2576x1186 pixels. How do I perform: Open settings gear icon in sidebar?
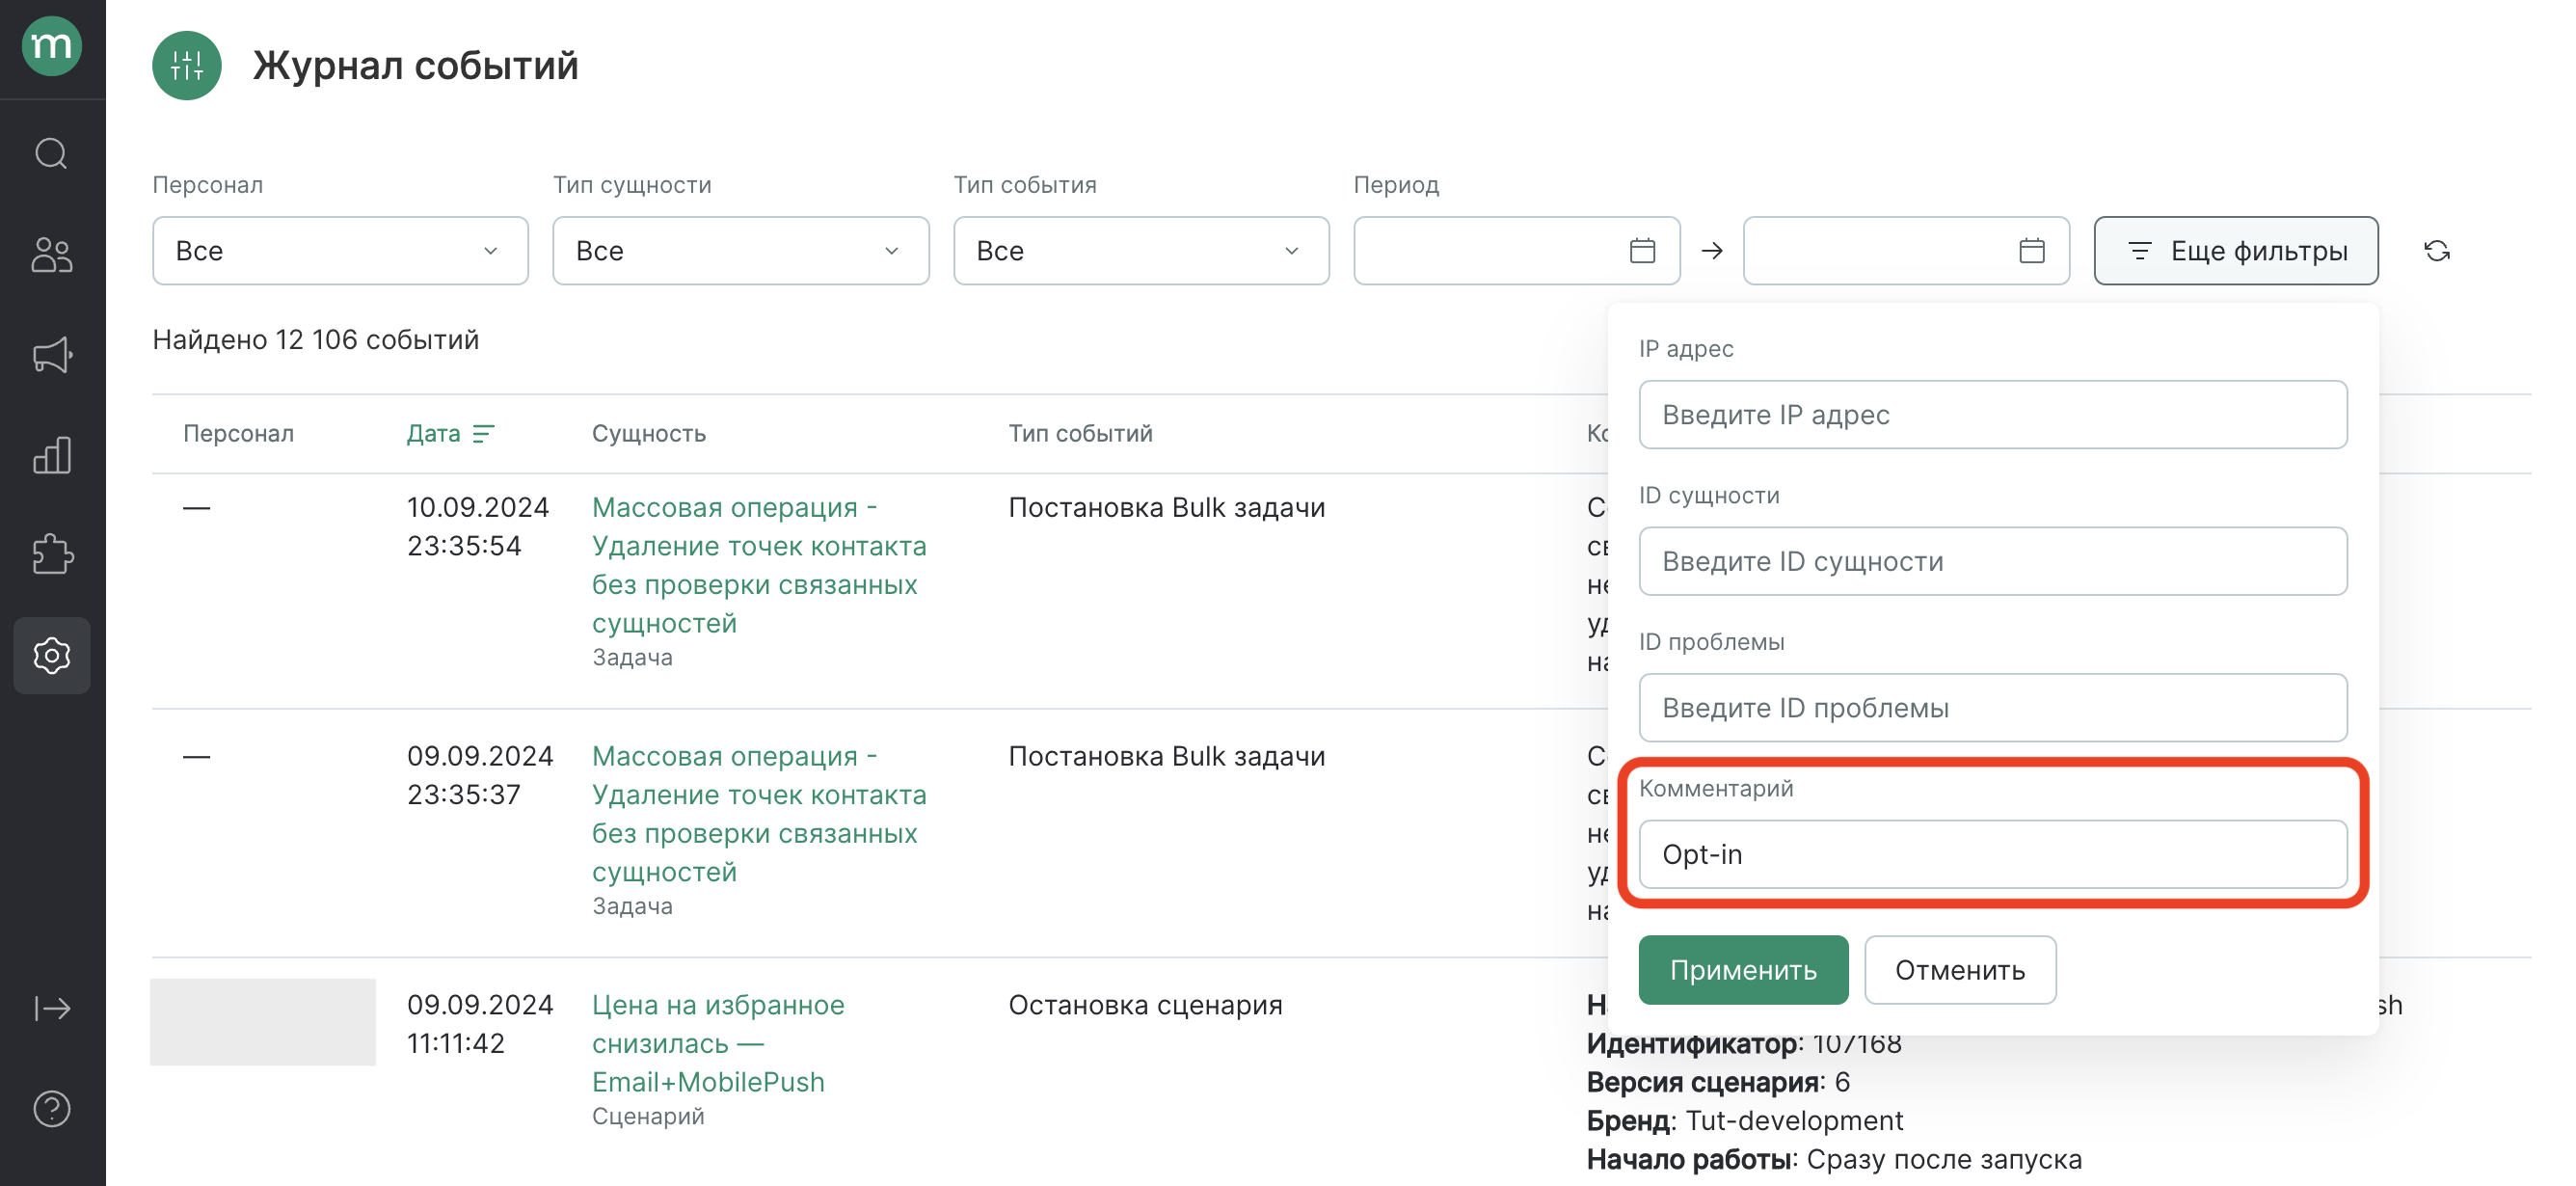point(52,655)
